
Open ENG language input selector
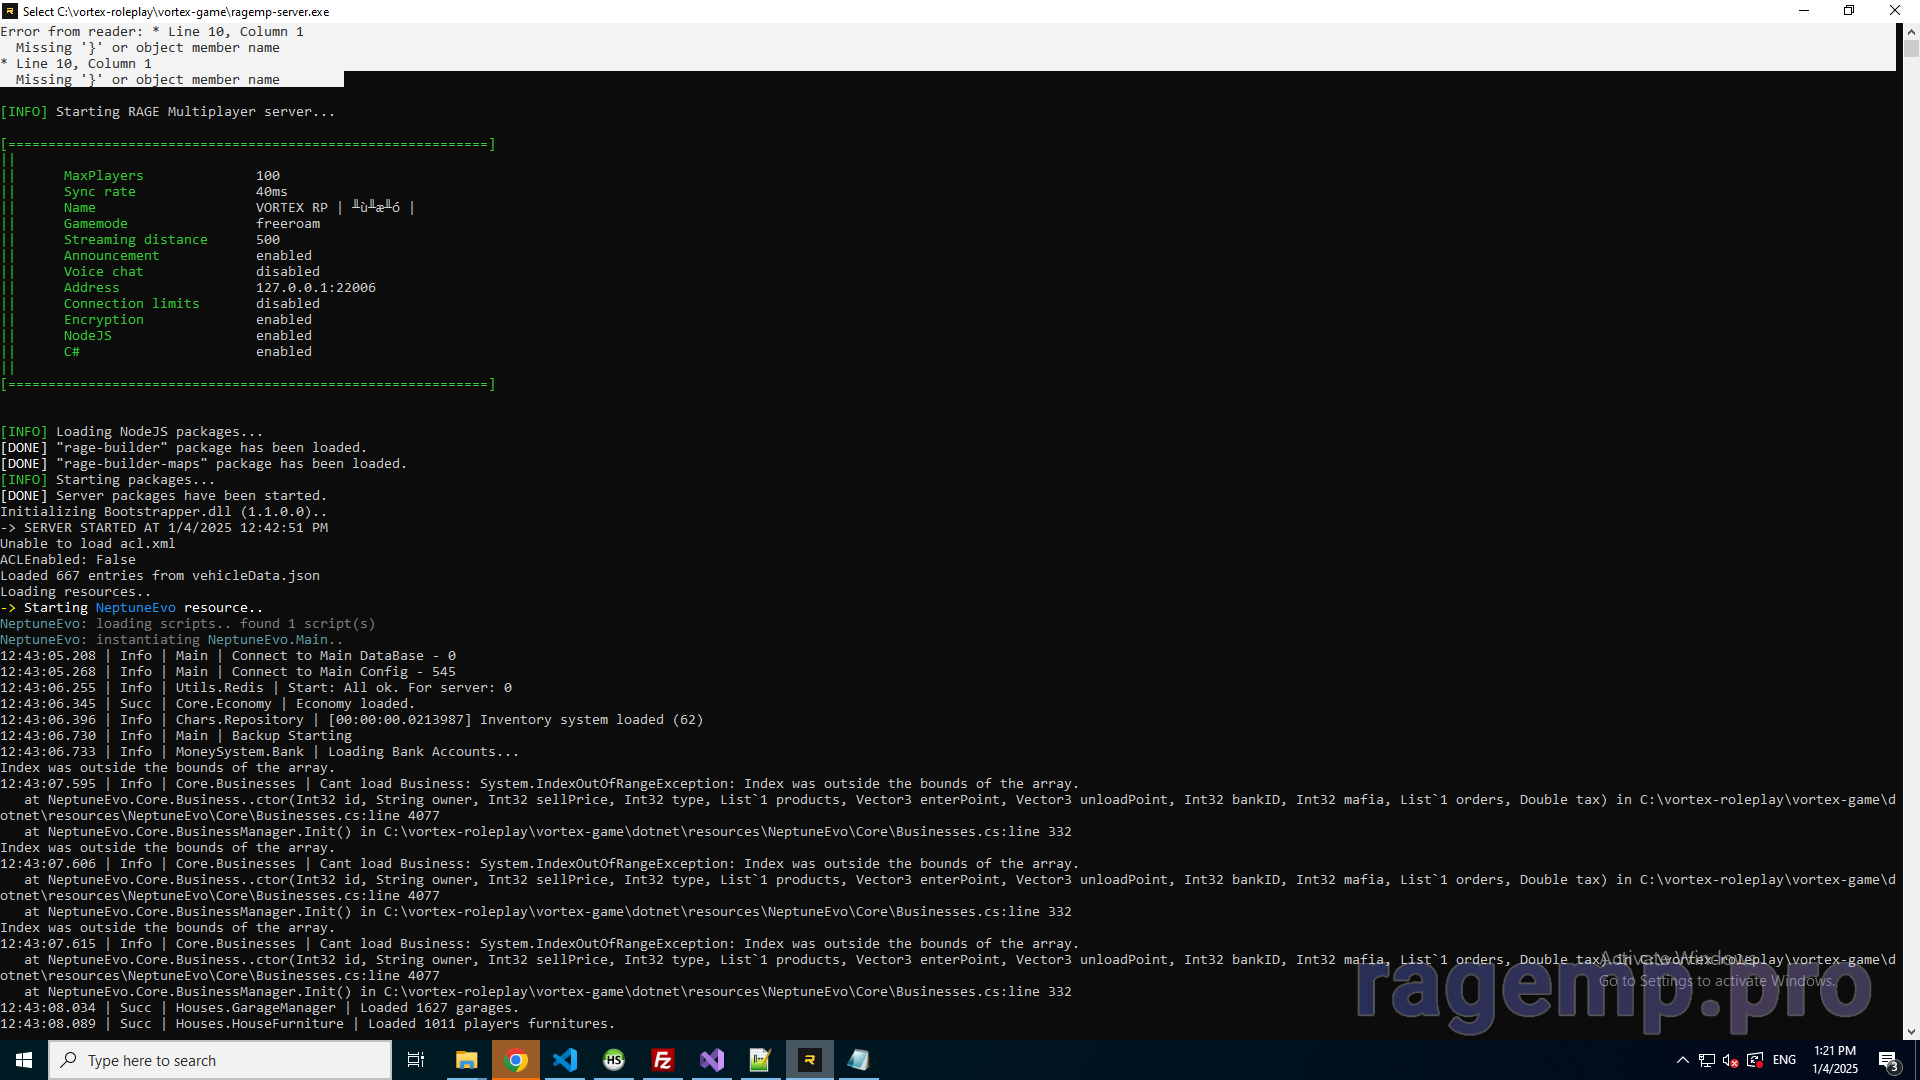tap(1784, 1060)
